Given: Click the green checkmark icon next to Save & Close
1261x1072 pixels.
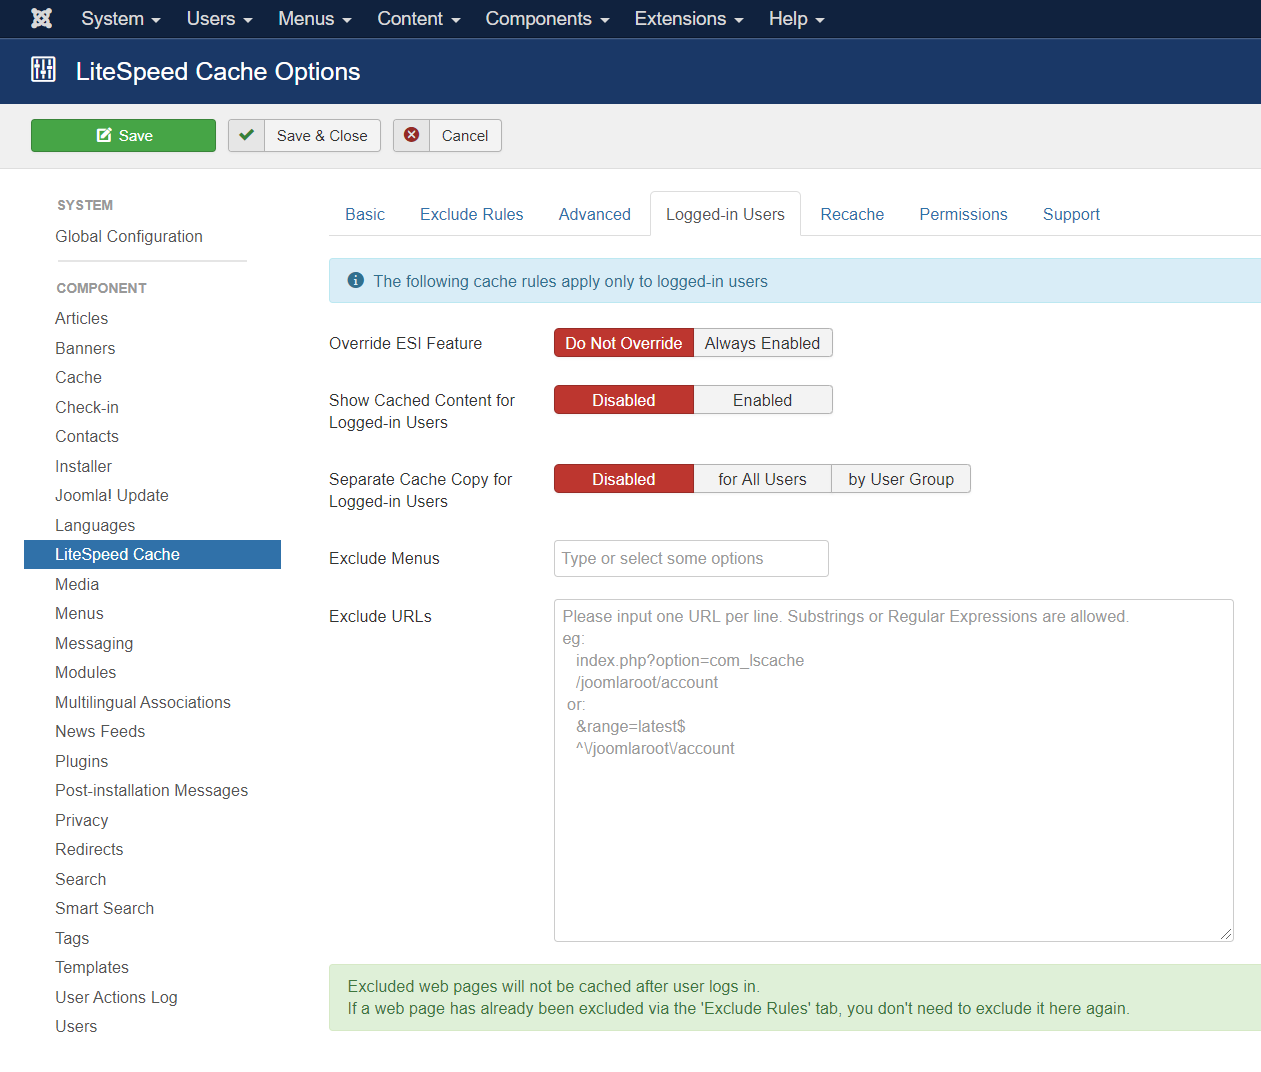Looking at the screenshot, I should [x=246, y=135].
